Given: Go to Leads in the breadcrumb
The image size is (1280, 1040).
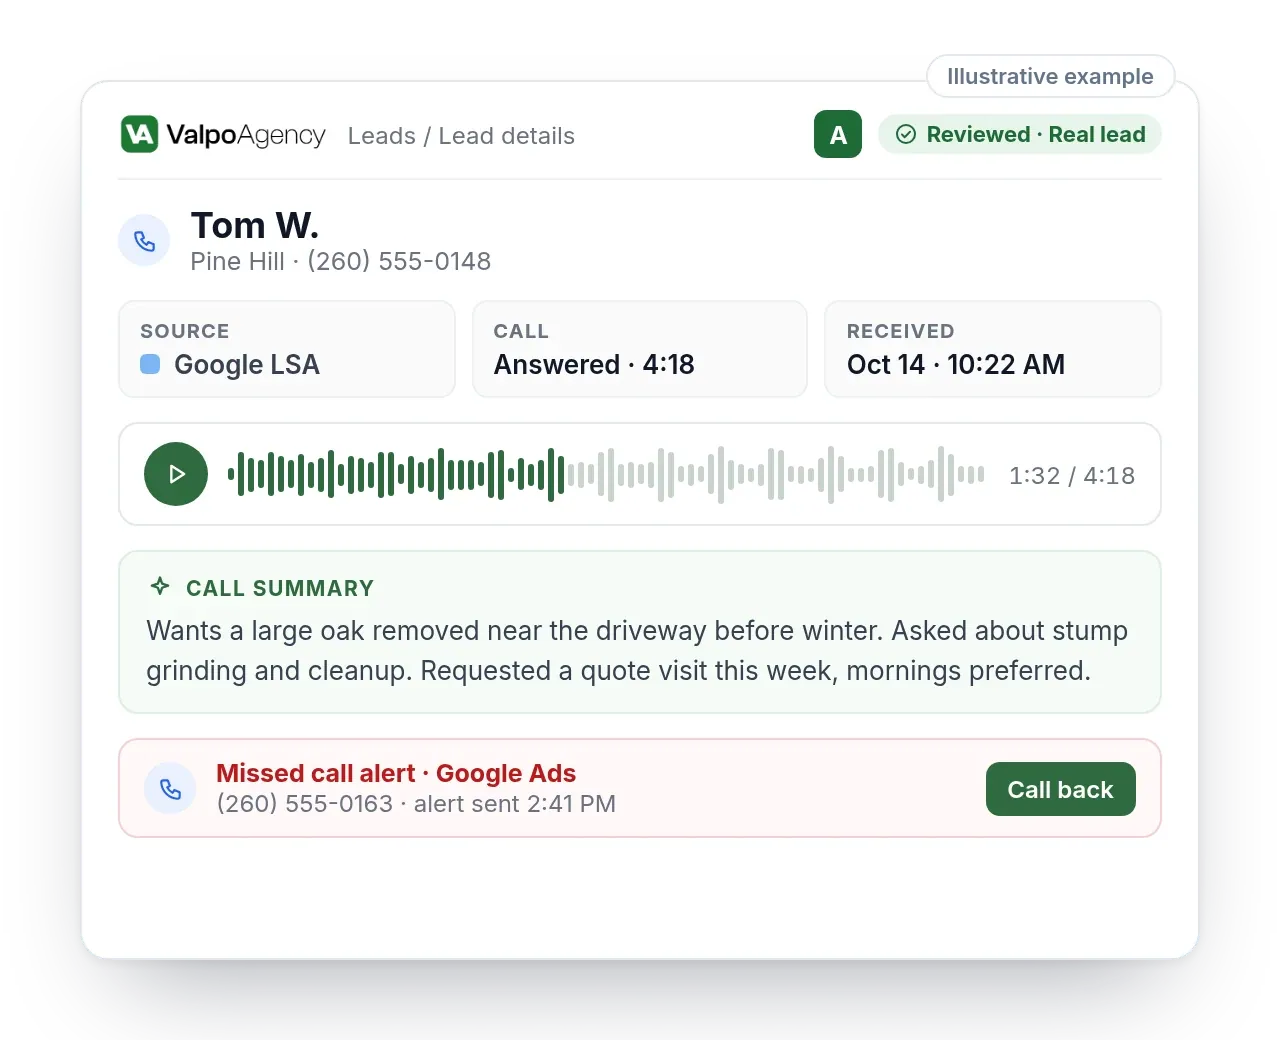Looking at the screenshot, I should [381, 136].
